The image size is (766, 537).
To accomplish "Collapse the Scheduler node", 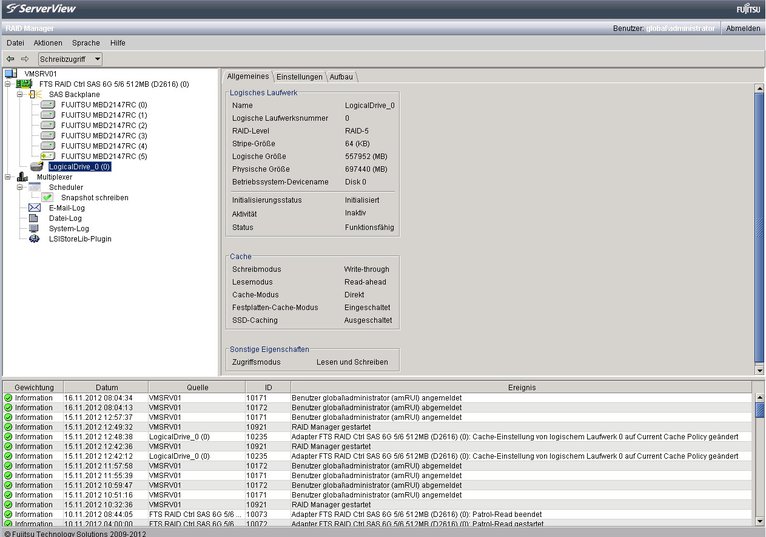I will [20, 187].
